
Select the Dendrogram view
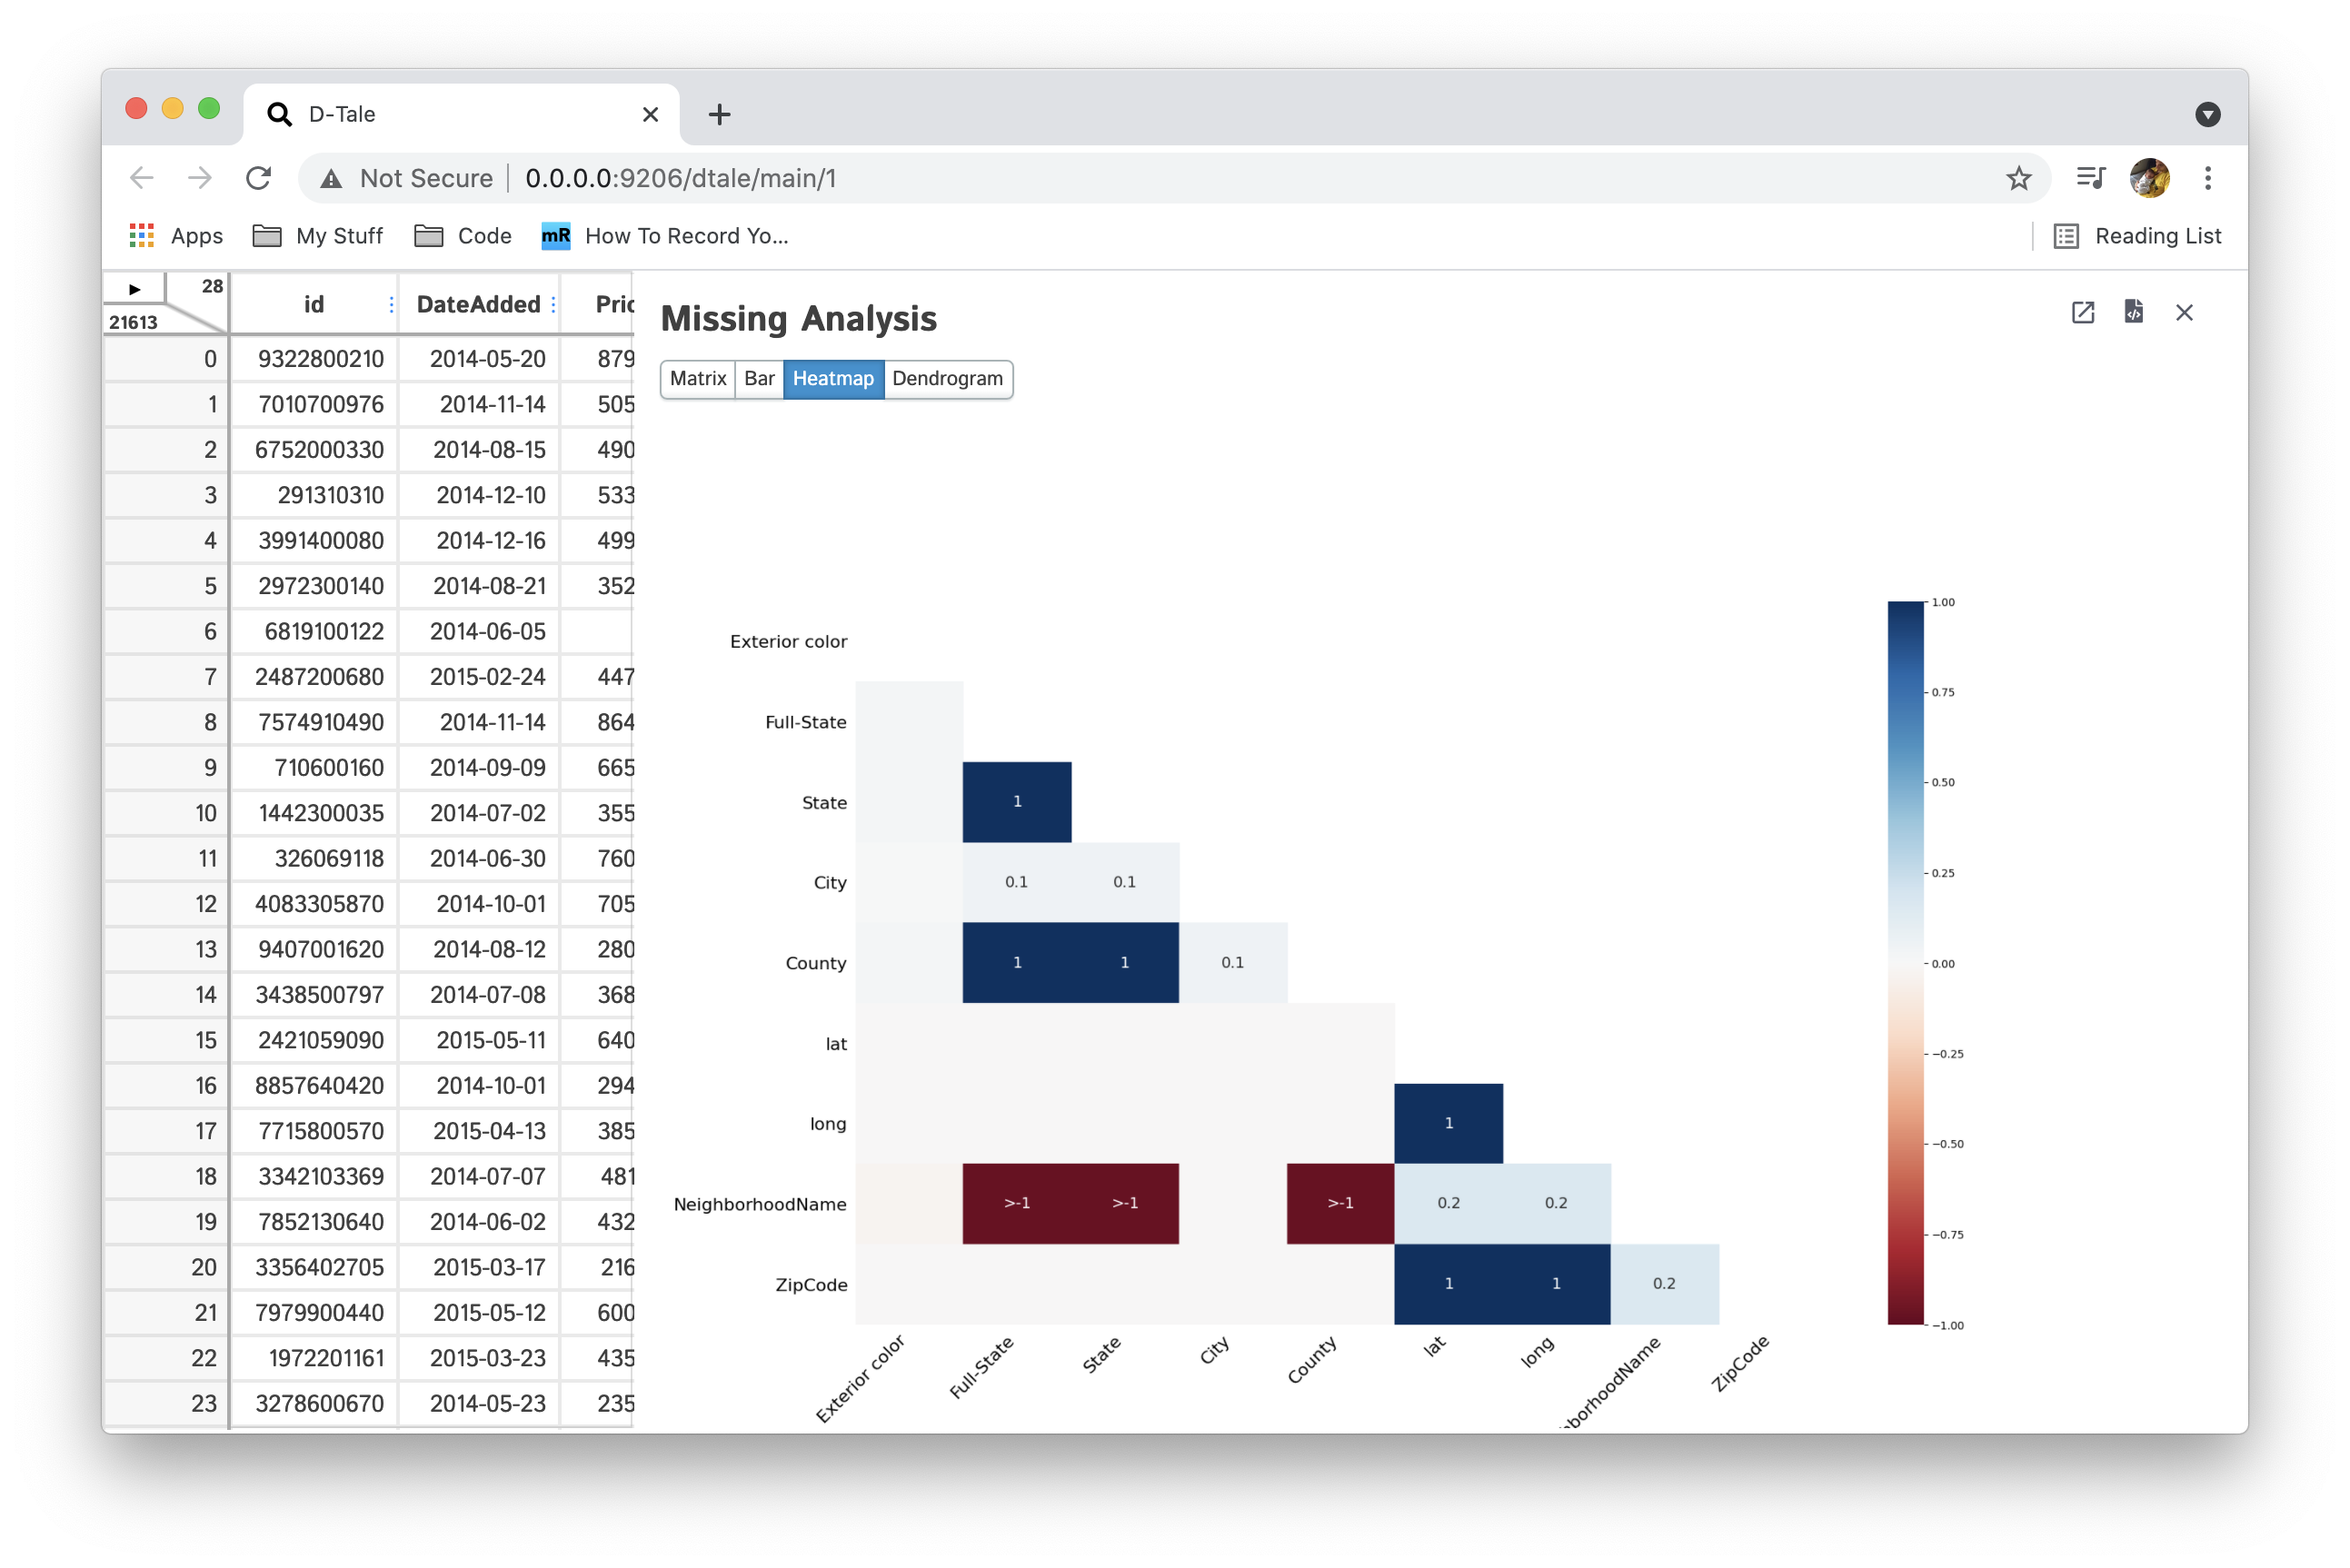[947, 379]
